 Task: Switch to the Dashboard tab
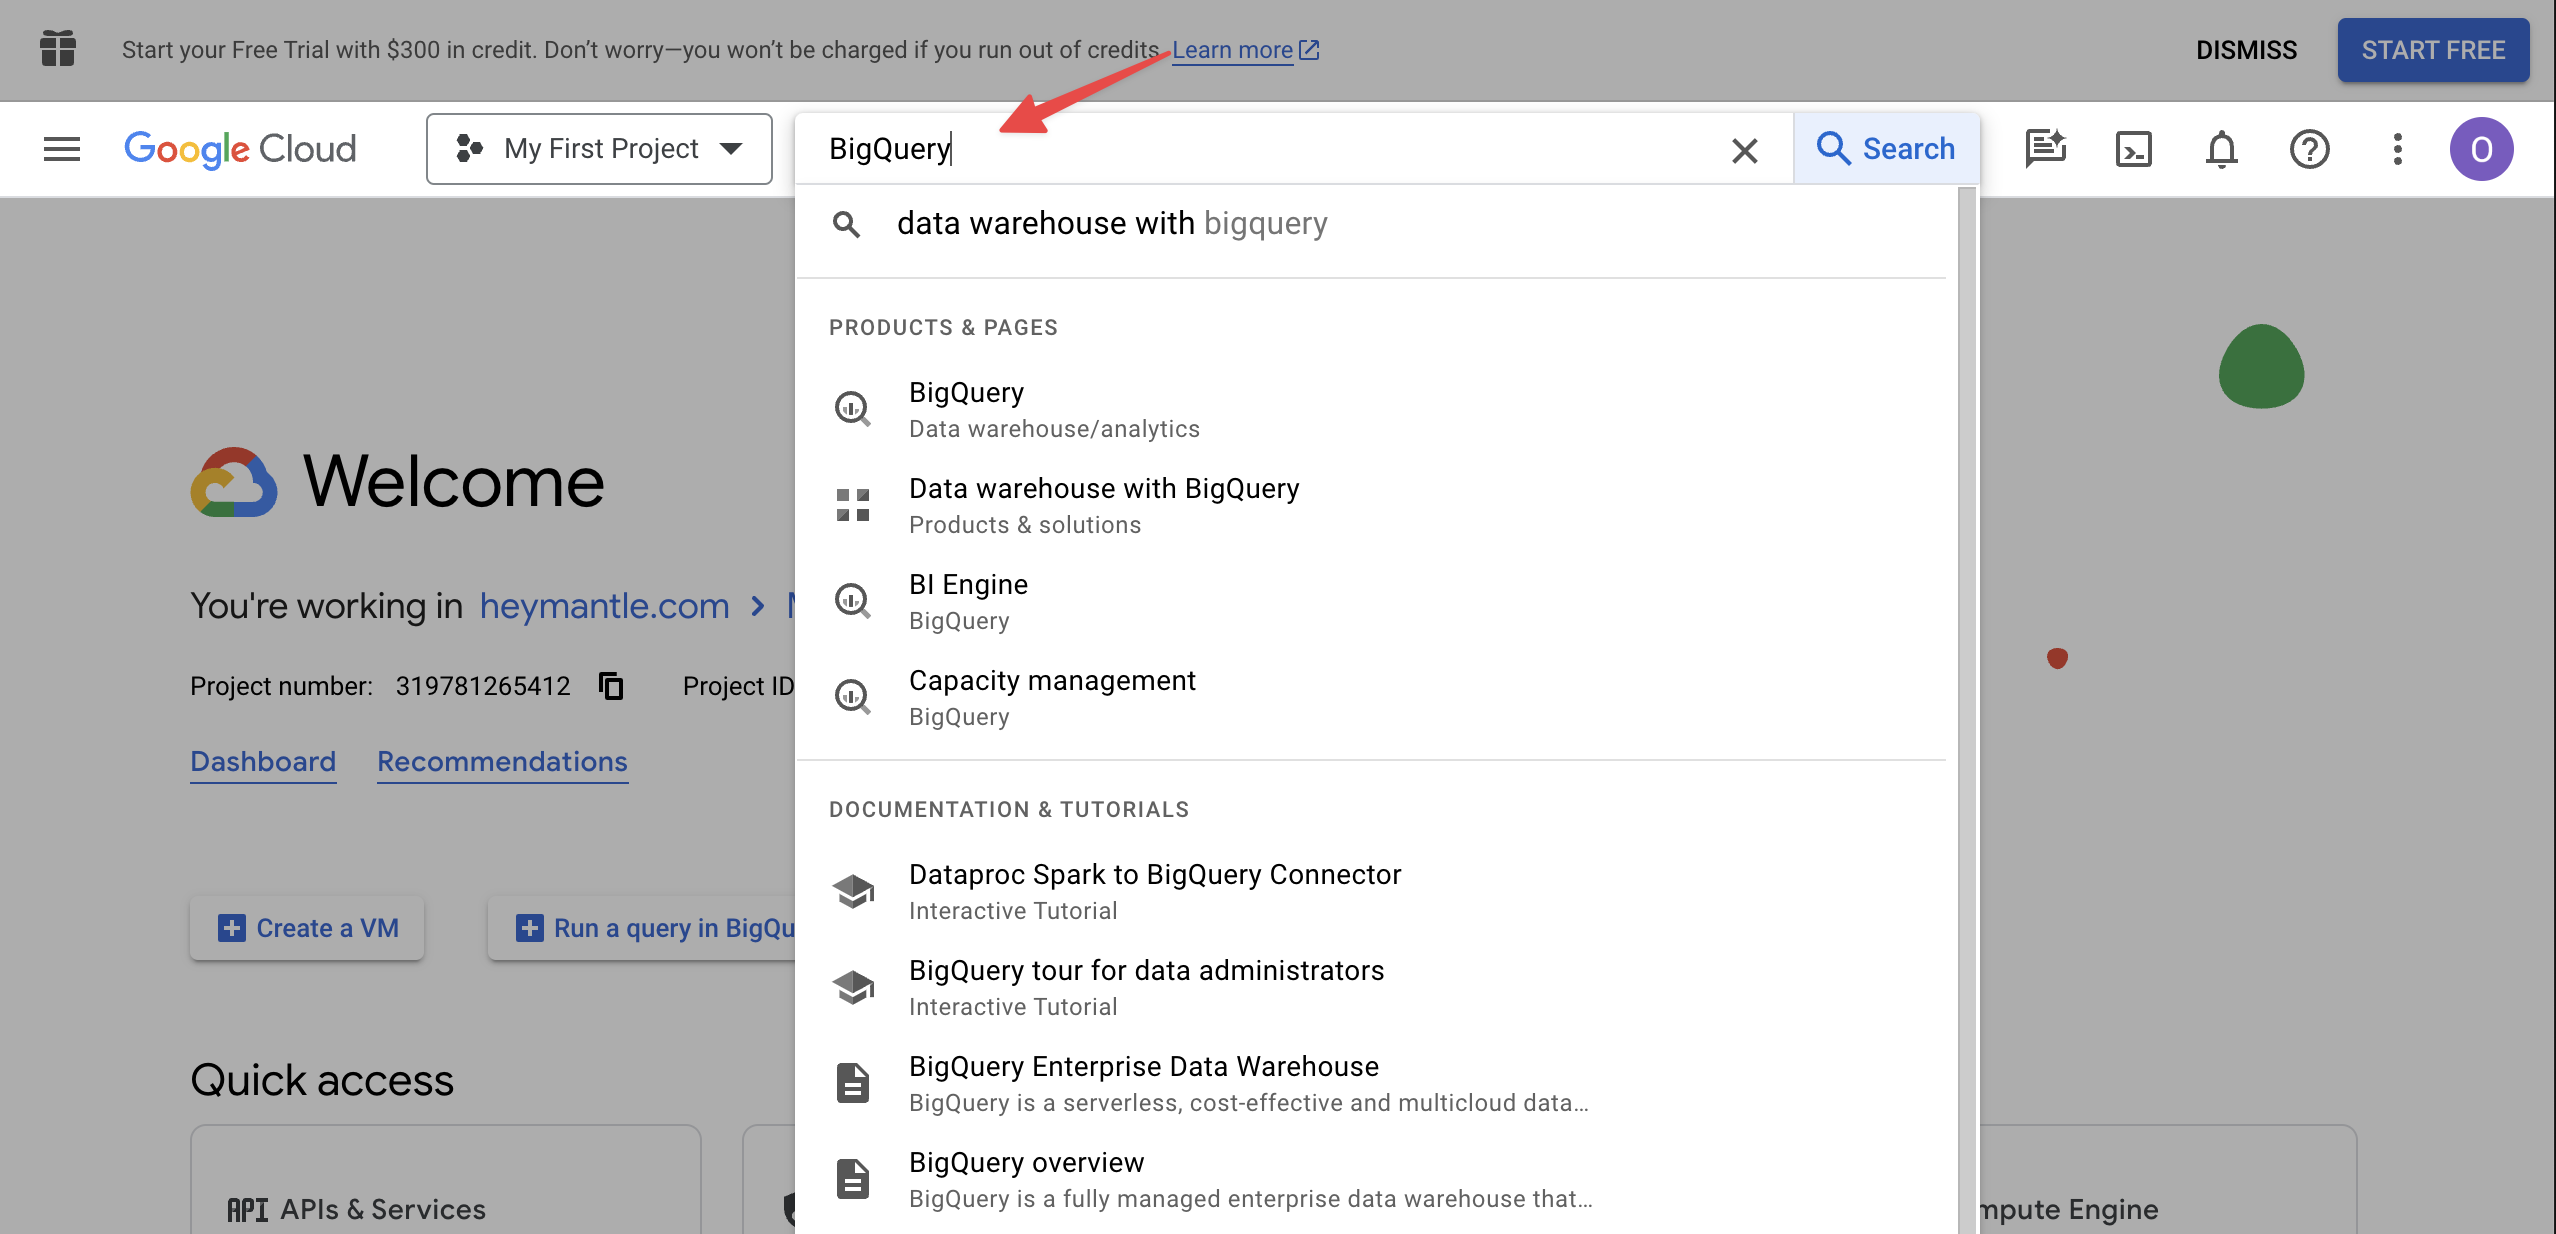263,762
